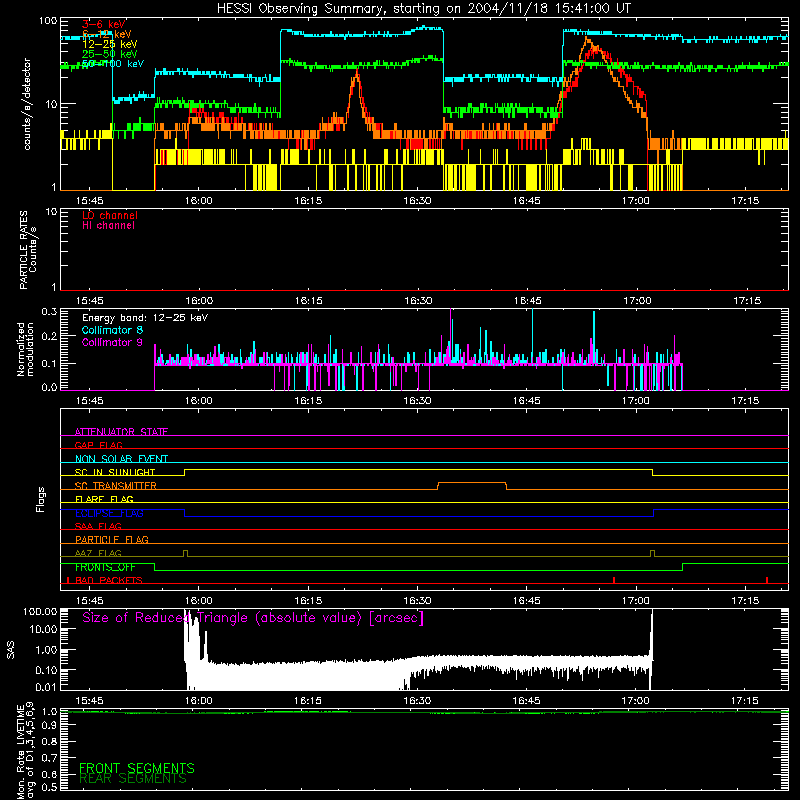Click the Normalized modulation axis label

[x=25, y=349]
